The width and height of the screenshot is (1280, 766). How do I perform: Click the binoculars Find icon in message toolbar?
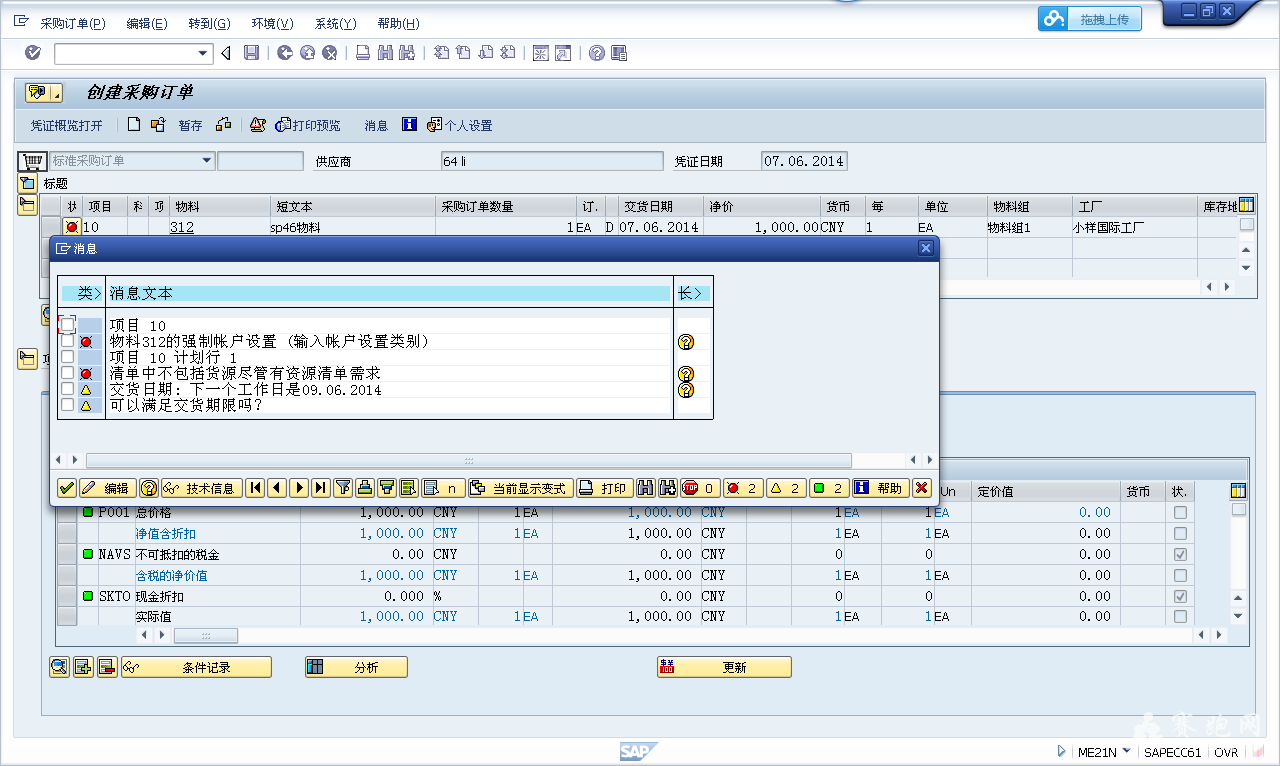(645, 488)
